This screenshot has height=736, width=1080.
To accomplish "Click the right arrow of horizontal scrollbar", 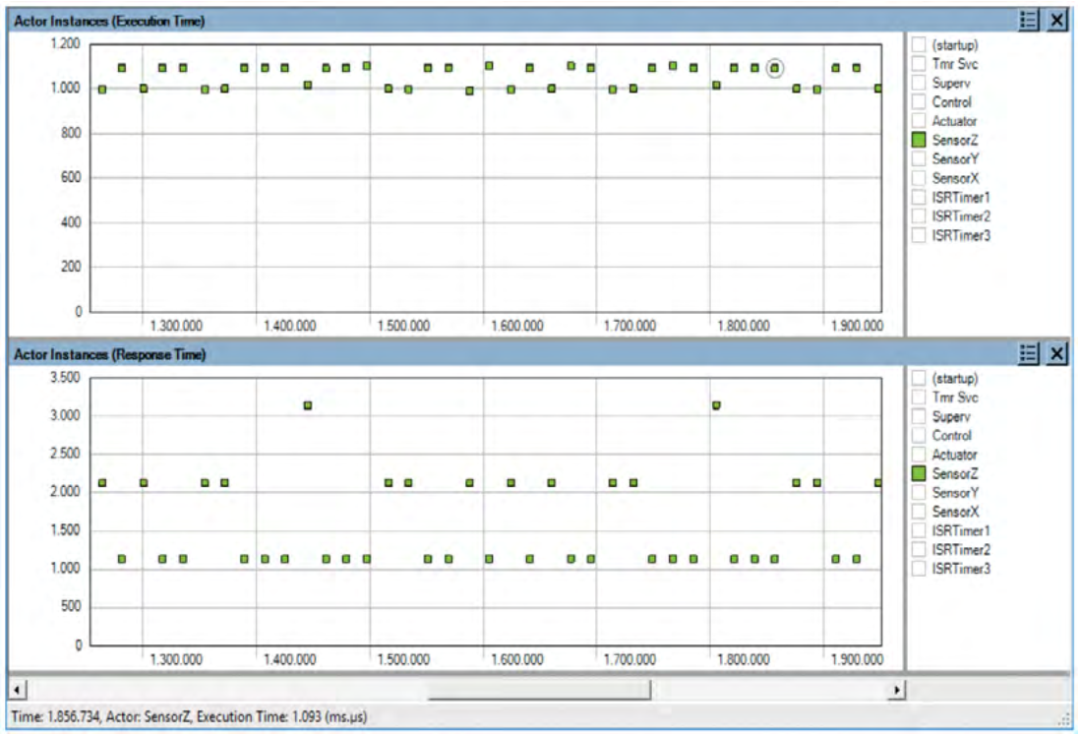I will point(896,689).
